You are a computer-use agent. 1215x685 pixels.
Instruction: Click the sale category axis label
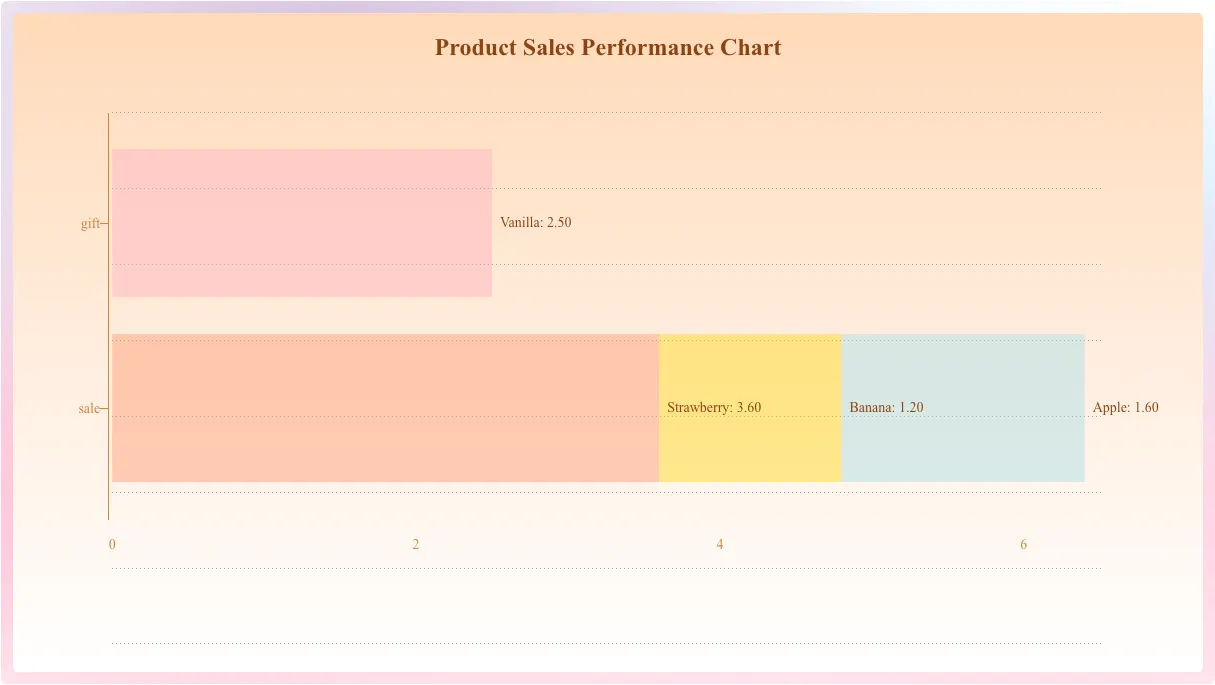click(x=88, y=408)
